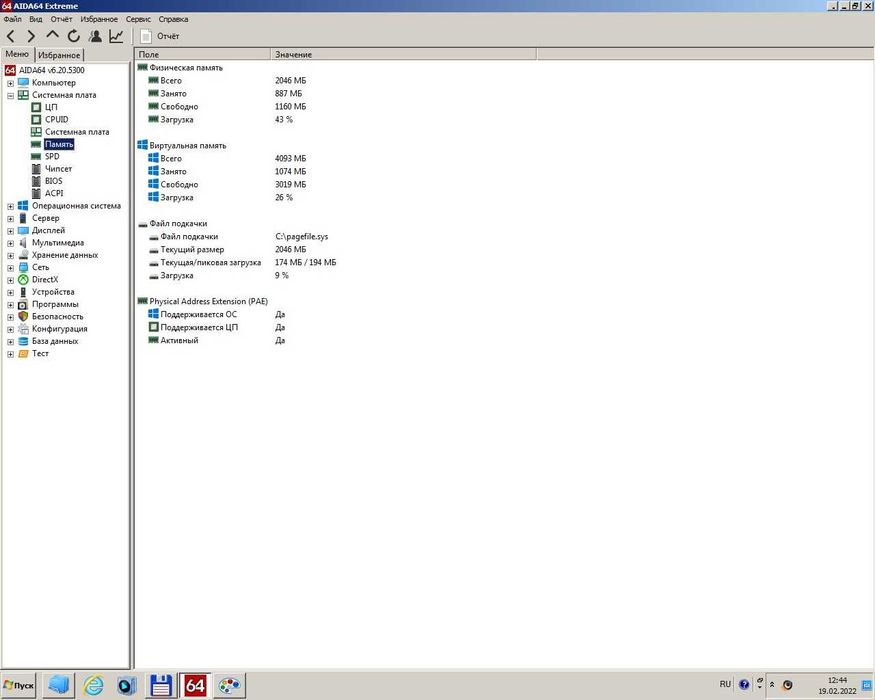Expand the Устройства tree node

(10, 293)
